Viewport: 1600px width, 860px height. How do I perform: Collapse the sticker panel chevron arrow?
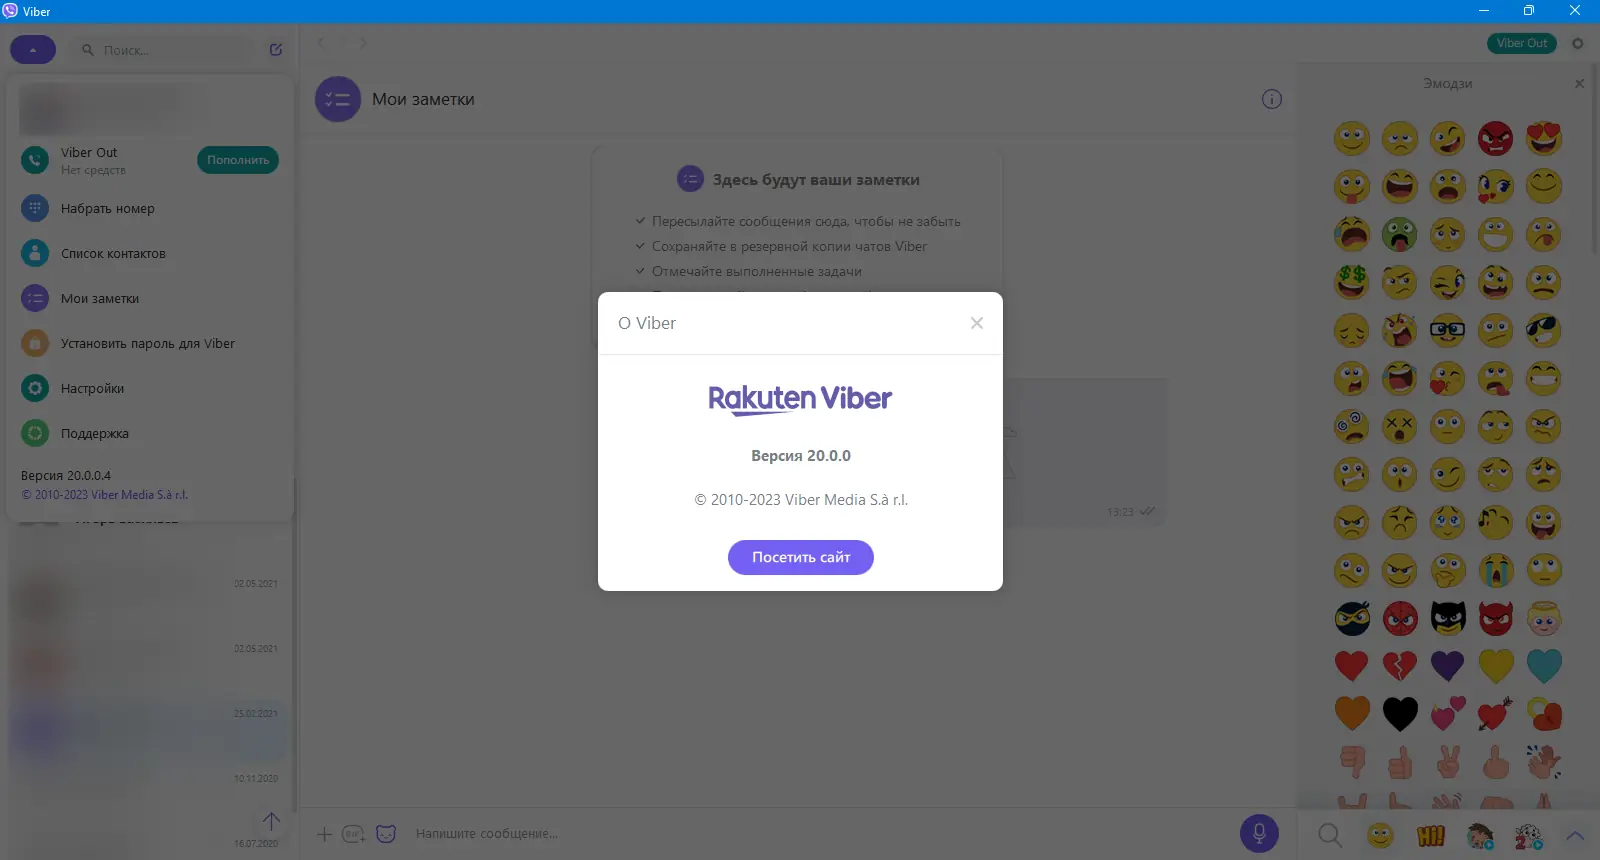coord(1575,835)
